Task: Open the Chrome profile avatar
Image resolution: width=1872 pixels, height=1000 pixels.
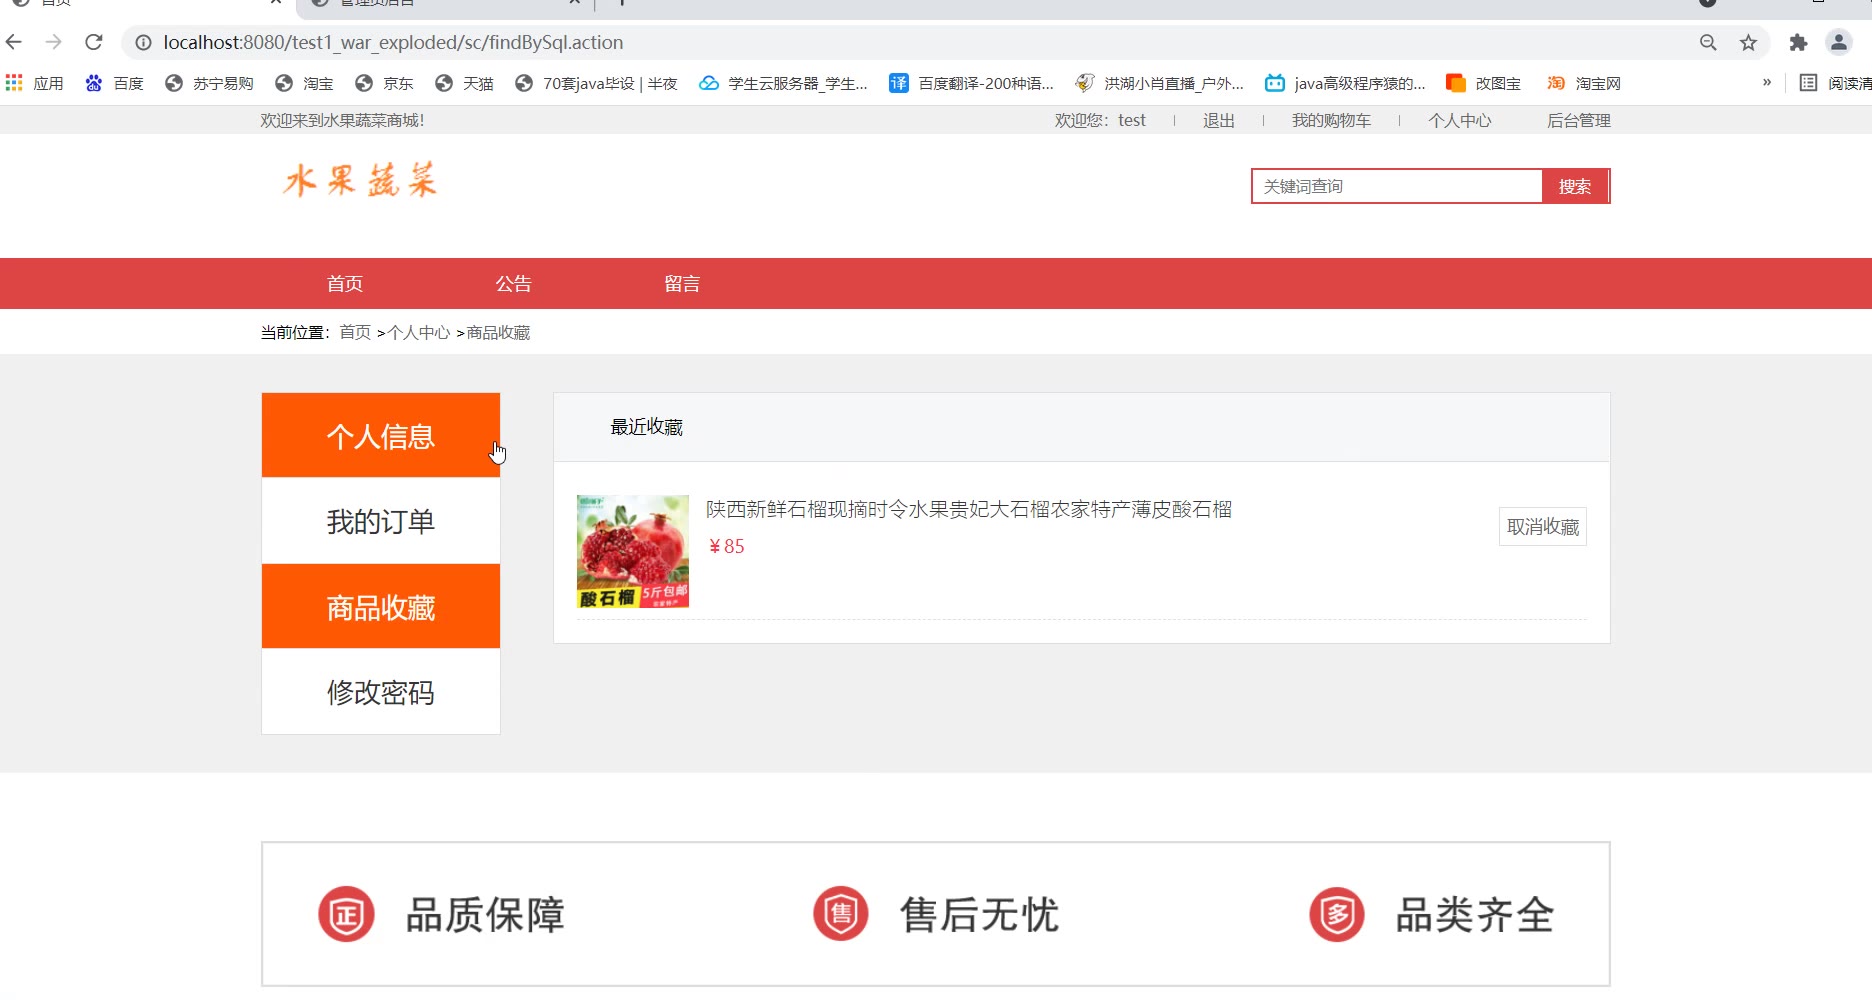Action: 1838,42
